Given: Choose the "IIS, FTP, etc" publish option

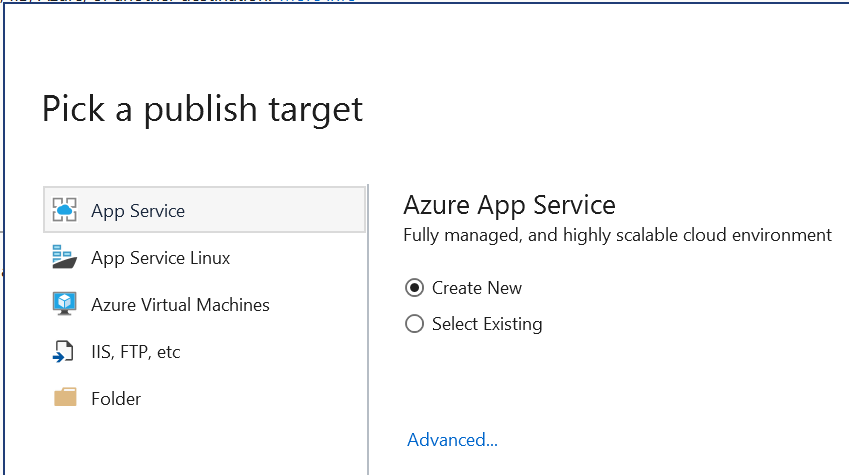Looking at the screenshot, I should [x=135, y=352].
